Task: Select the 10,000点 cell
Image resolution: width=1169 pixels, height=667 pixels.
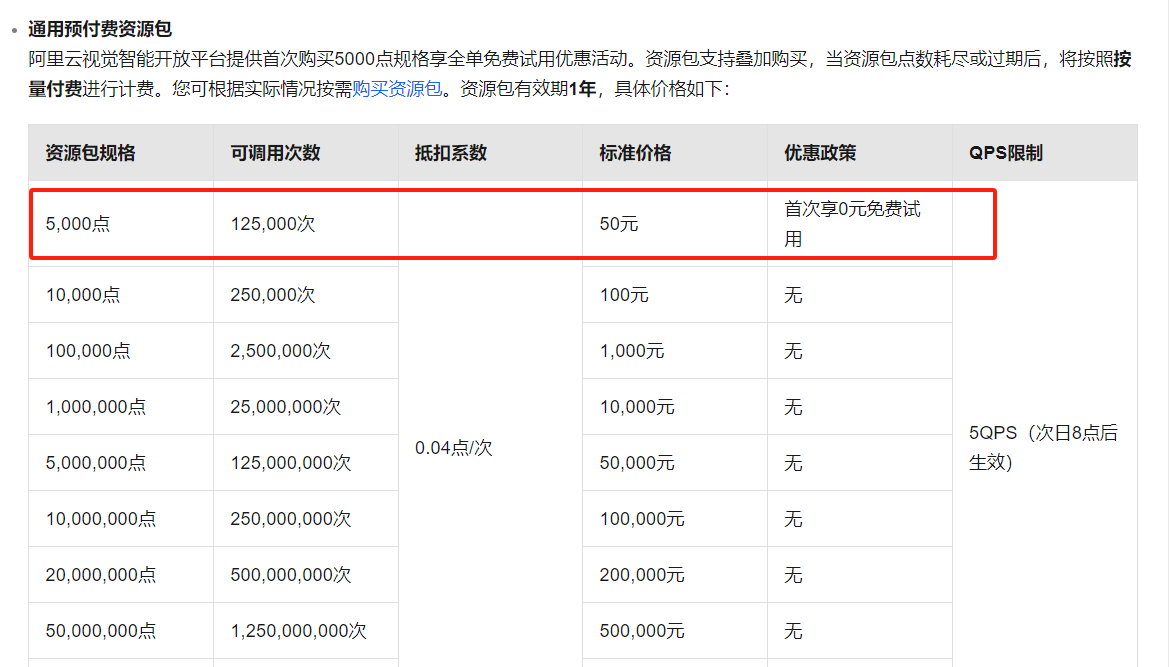Action: pos(121,294)
